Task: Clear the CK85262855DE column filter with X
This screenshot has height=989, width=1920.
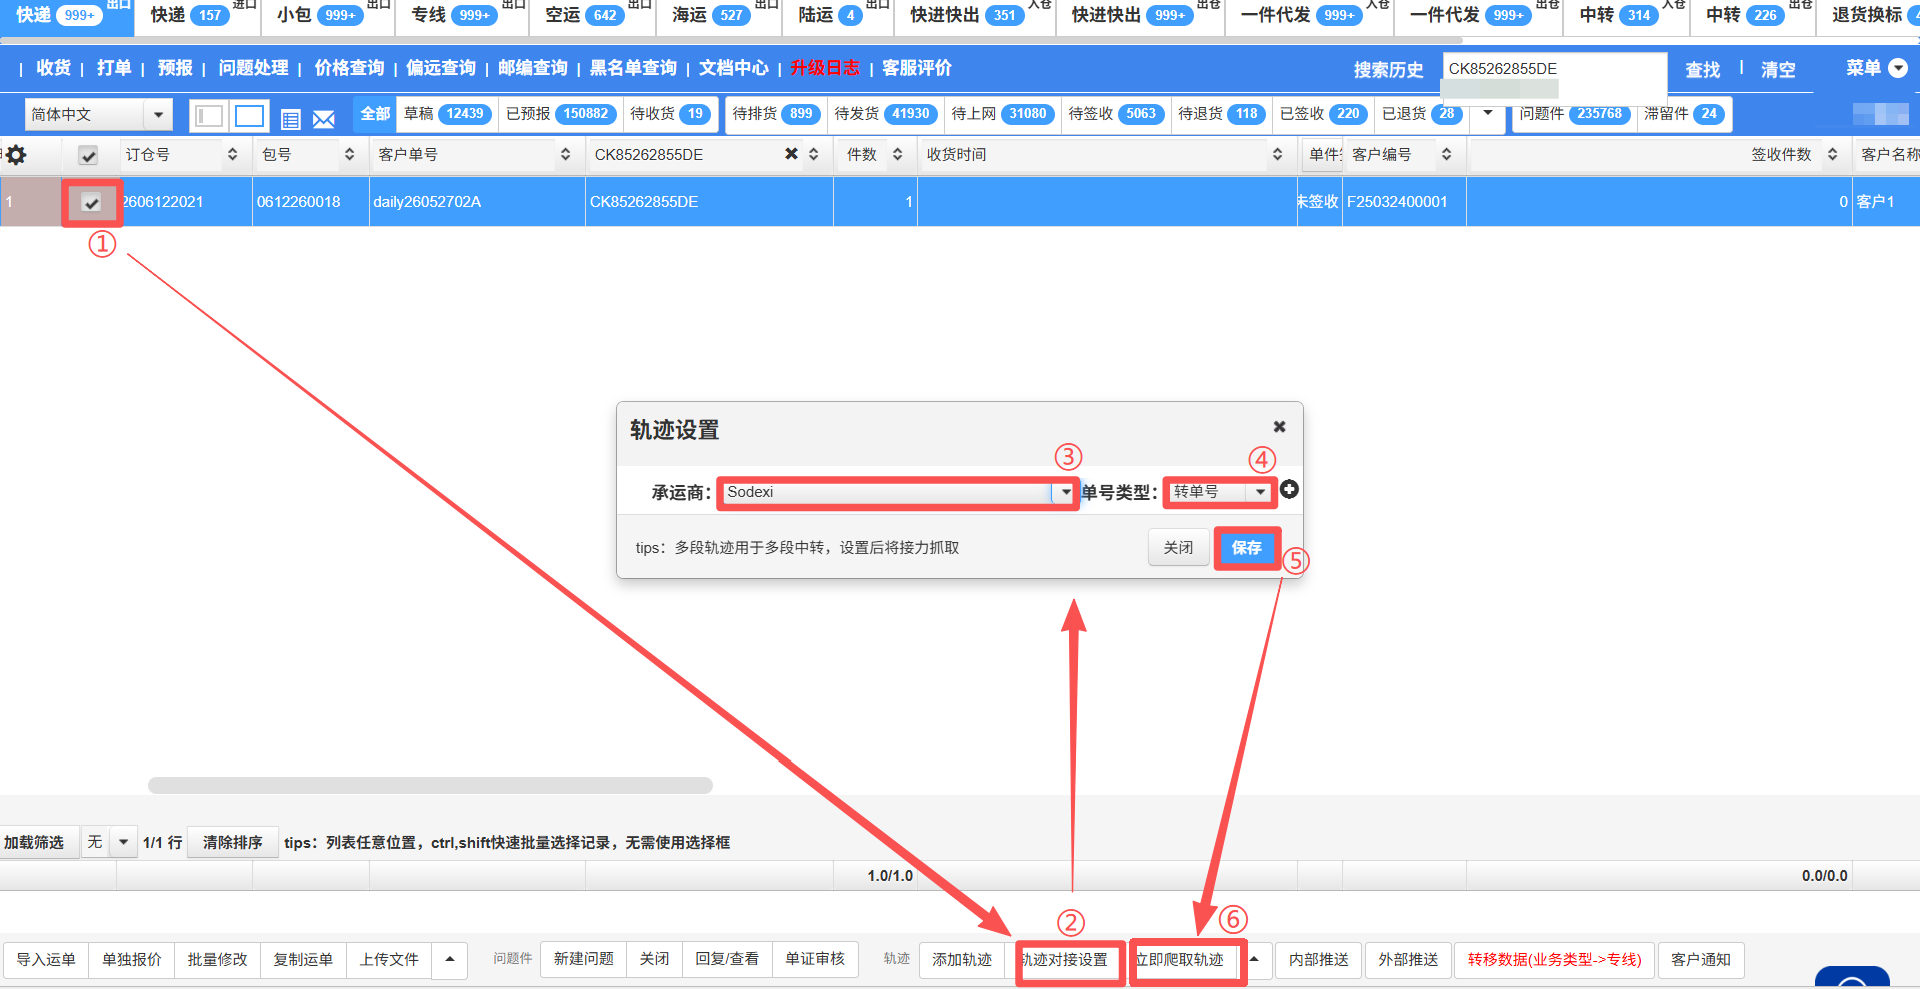Action: [791, 154]
